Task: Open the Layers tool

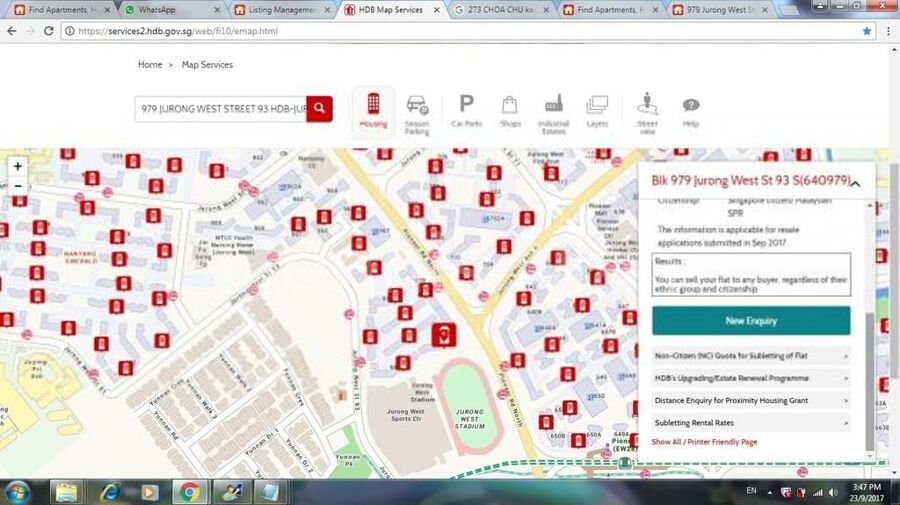Action: [597, 110]
